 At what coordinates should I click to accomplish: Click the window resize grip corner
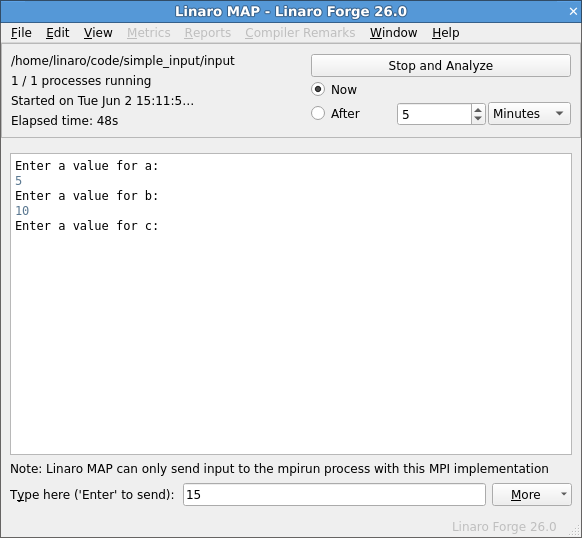pos(576,532)
